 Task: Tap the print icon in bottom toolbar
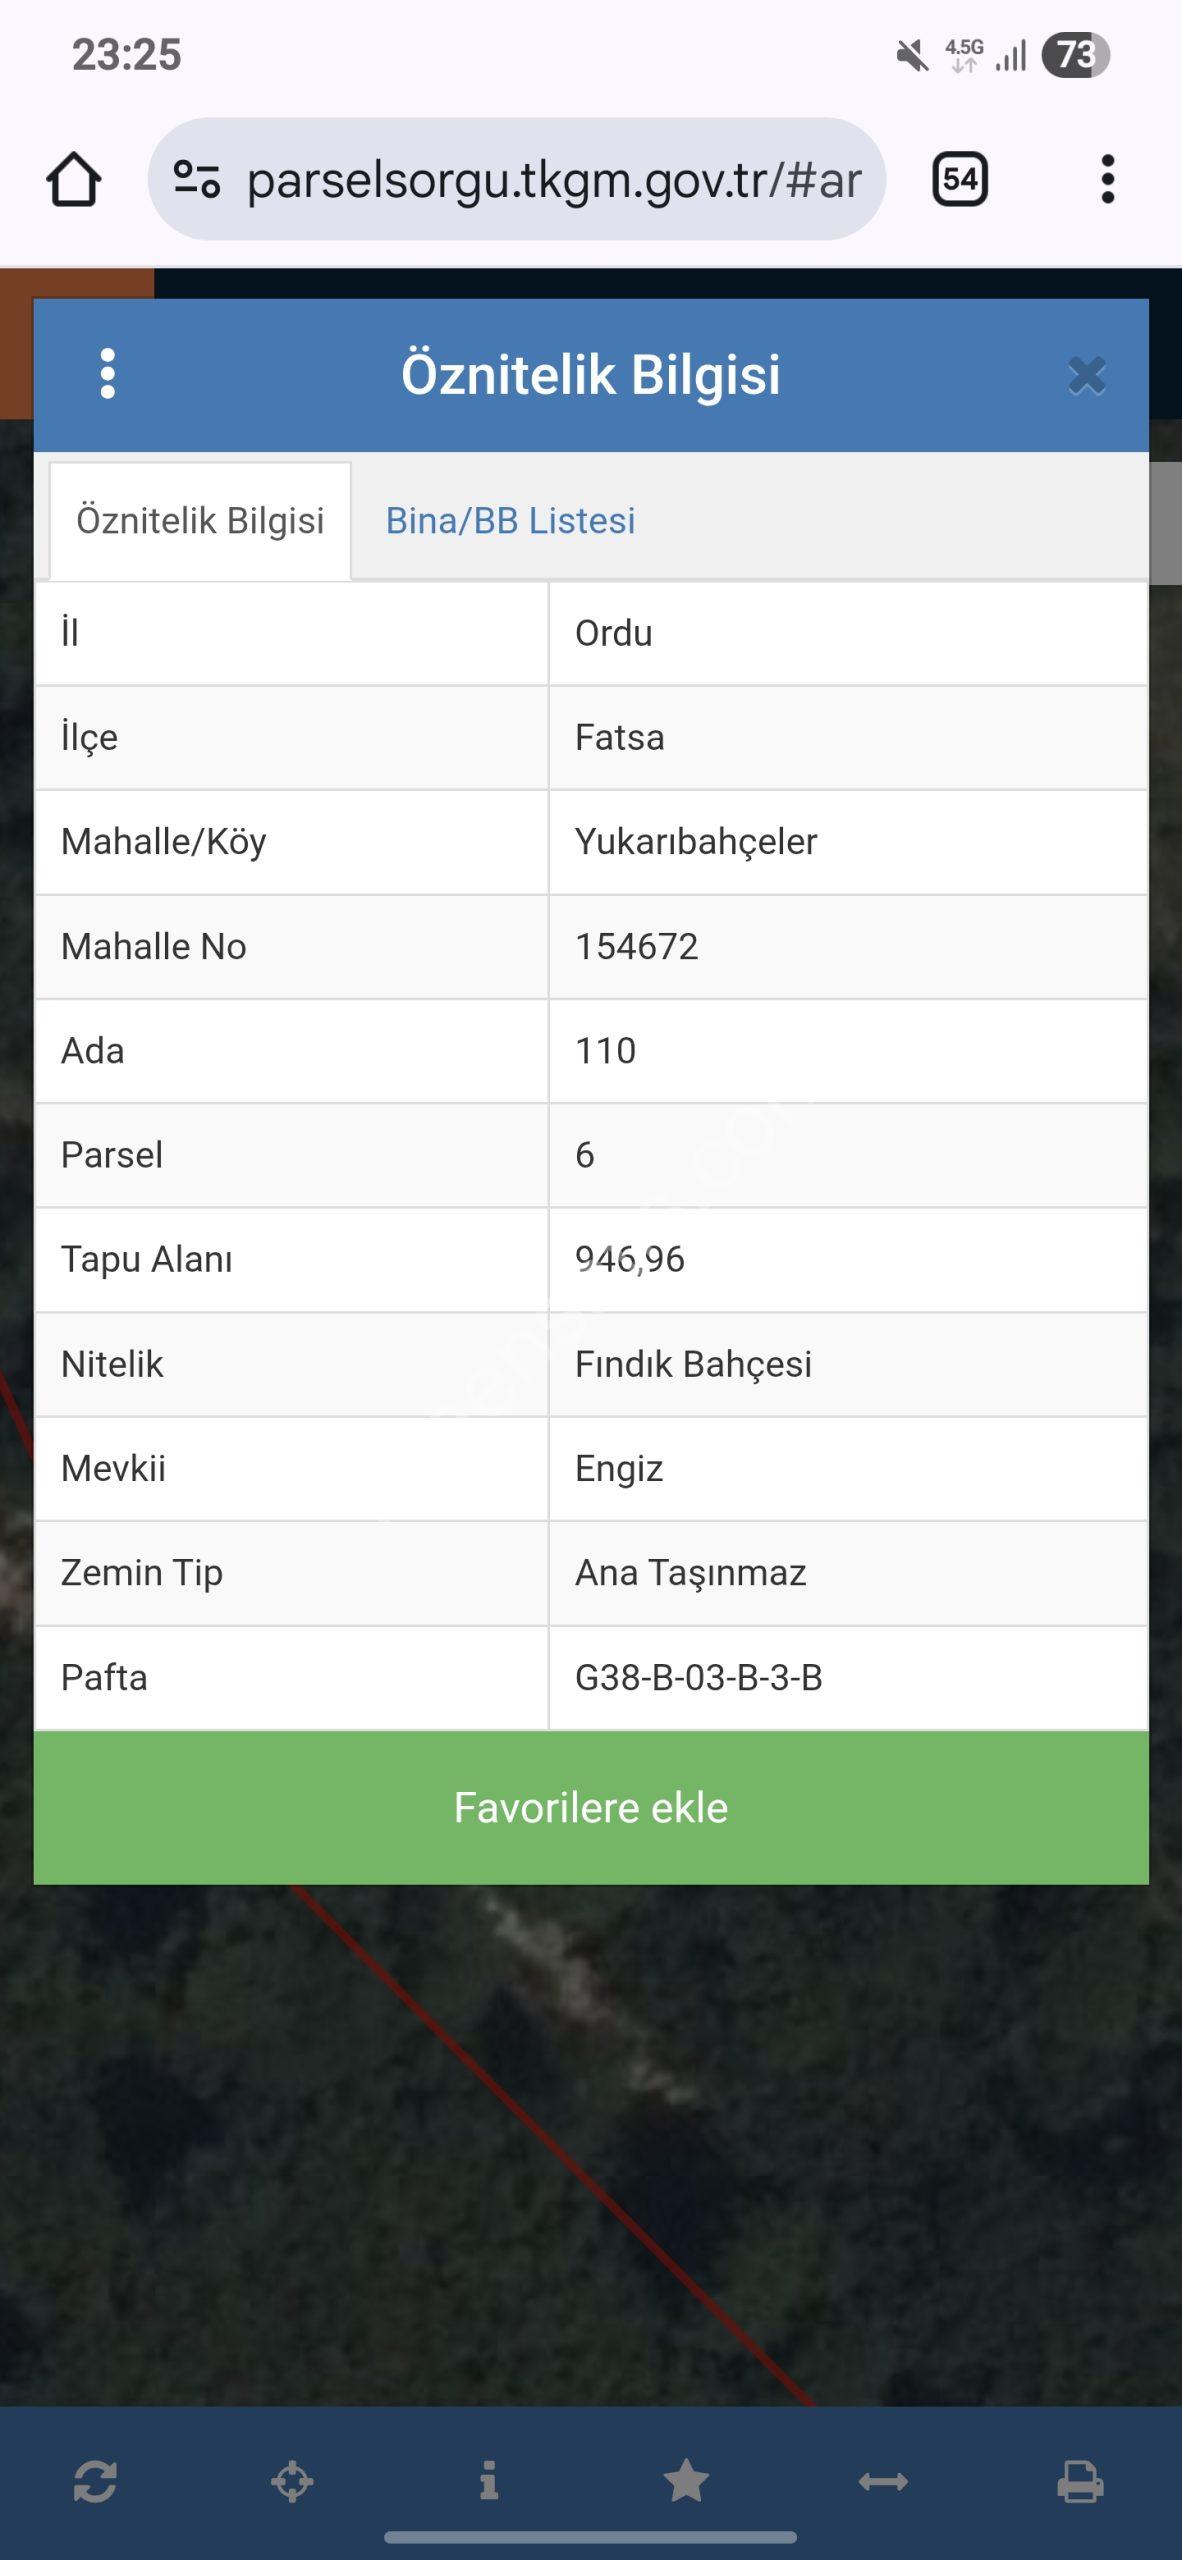point(1080,2481)
